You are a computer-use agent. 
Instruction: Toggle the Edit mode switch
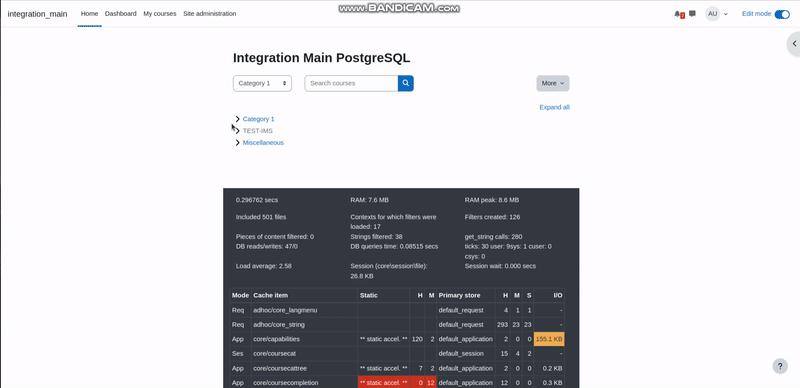[x=782, y=14]
